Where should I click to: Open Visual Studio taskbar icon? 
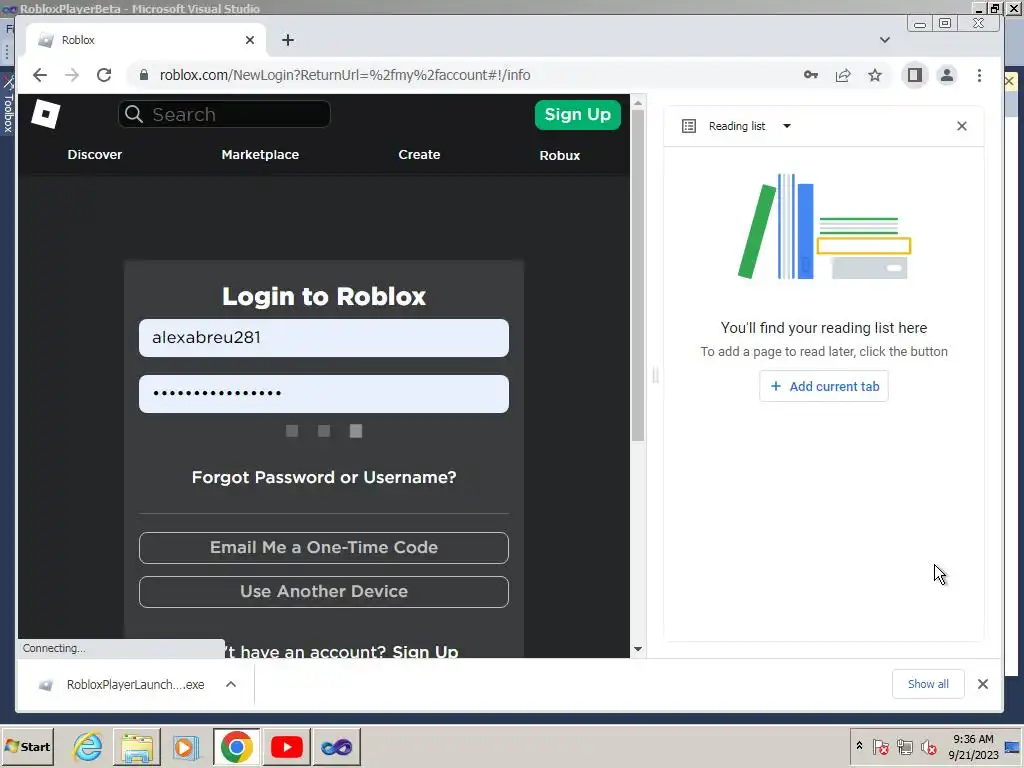click(336, 746)
